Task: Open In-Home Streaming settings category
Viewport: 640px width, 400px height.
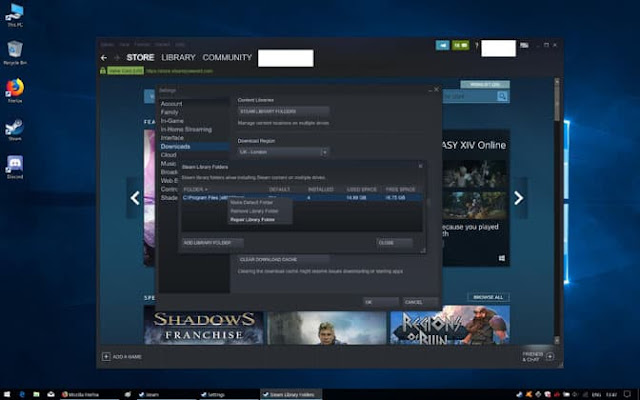Action: coord(186,129)
